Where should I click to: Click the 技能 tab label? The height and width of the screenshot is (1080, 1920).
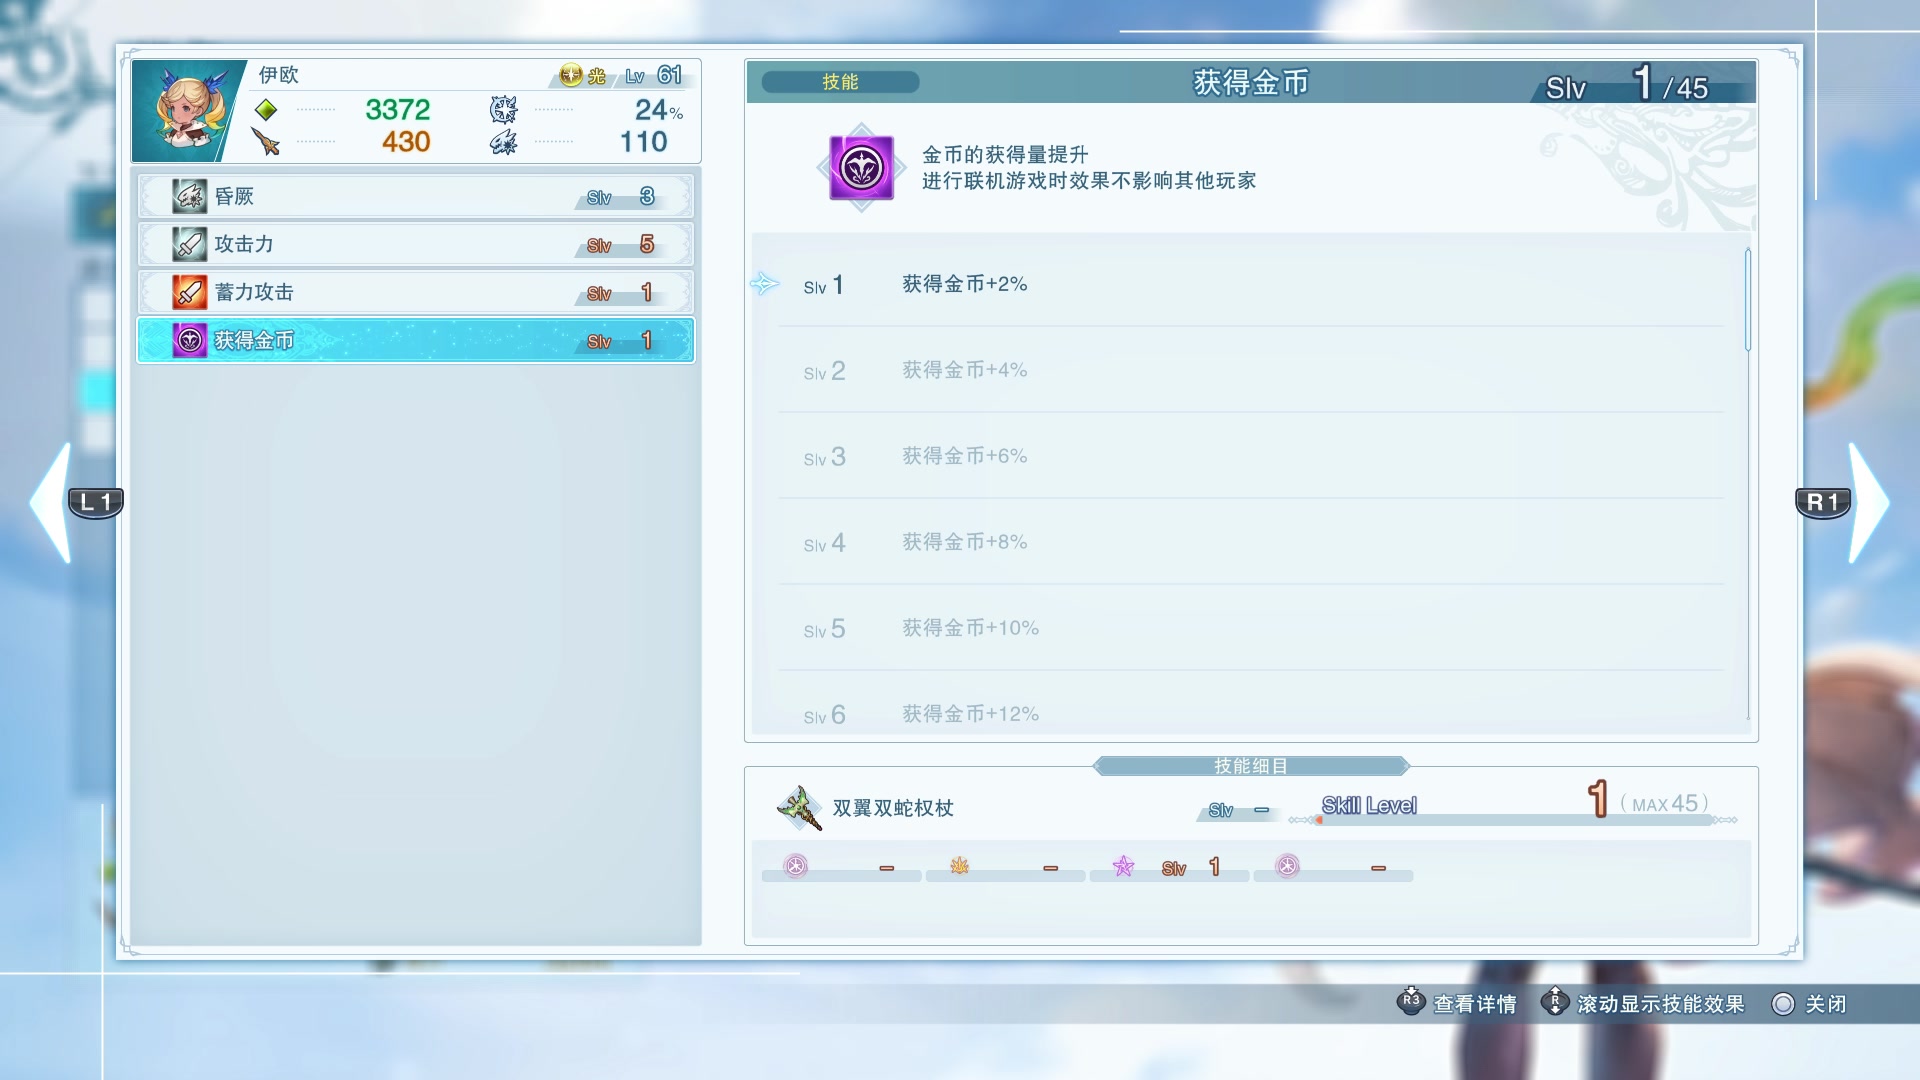tap(840, 82)
